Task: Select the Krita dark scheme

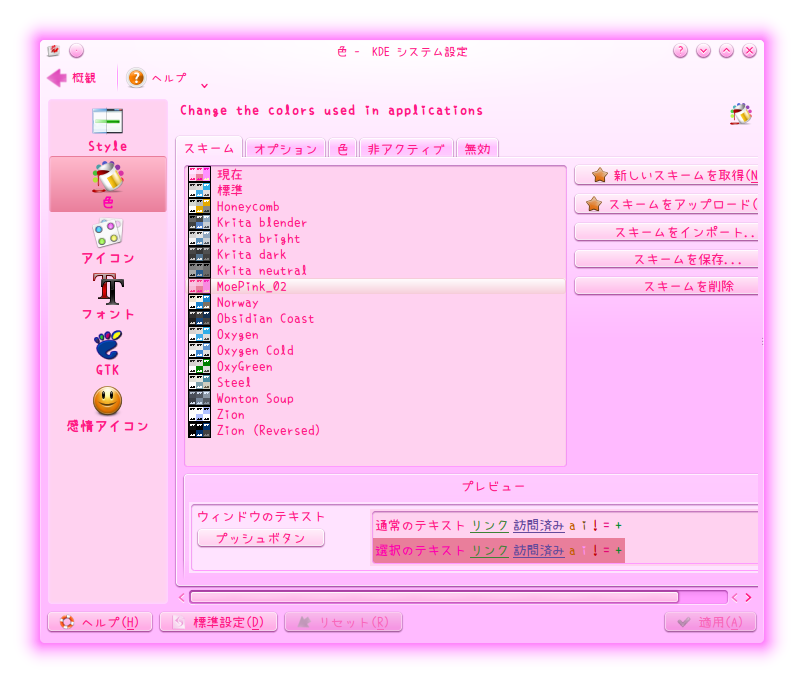Action: 376,254
